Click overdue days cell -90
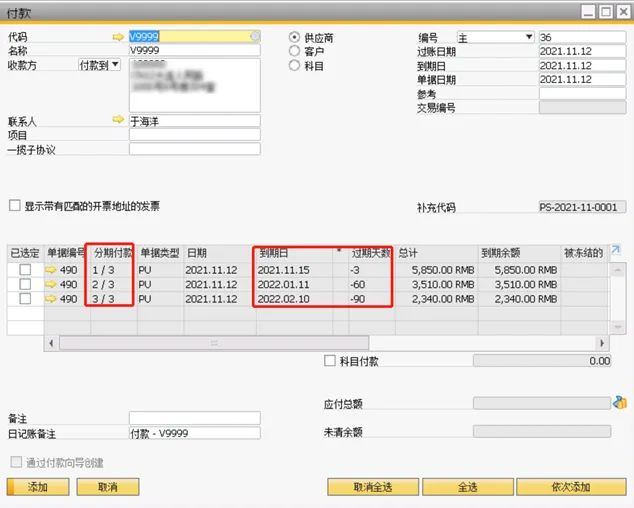 click(372, 299)
